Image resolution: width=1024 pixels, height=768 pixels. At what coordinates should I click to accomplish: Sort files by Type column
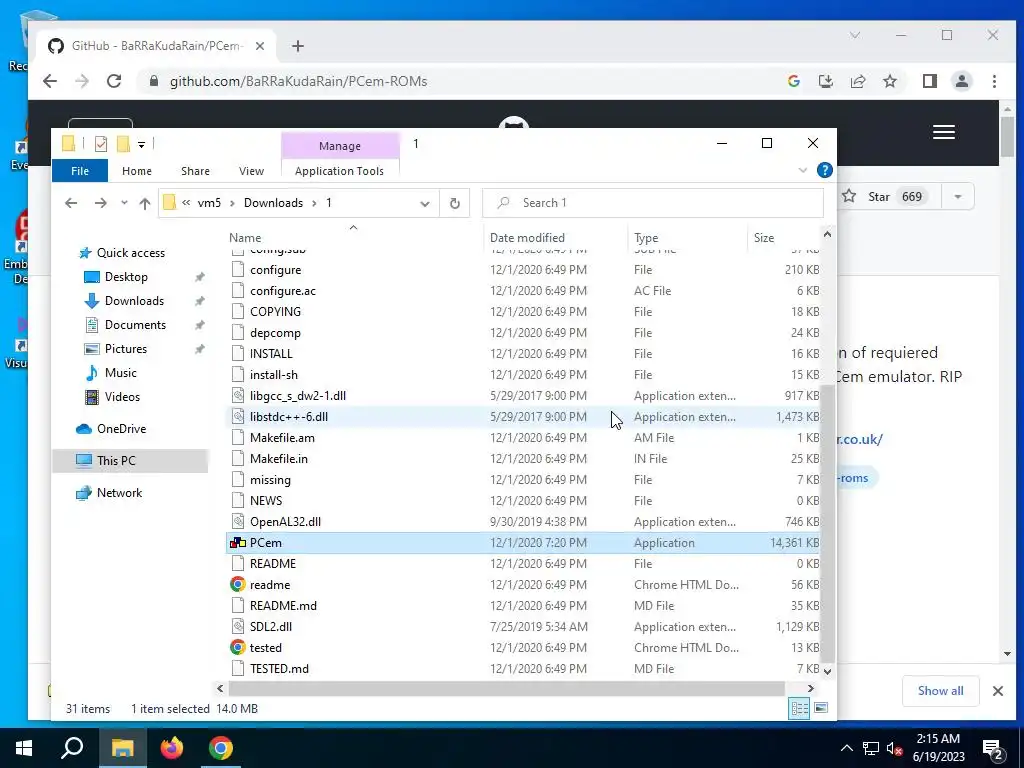(687, 238)
